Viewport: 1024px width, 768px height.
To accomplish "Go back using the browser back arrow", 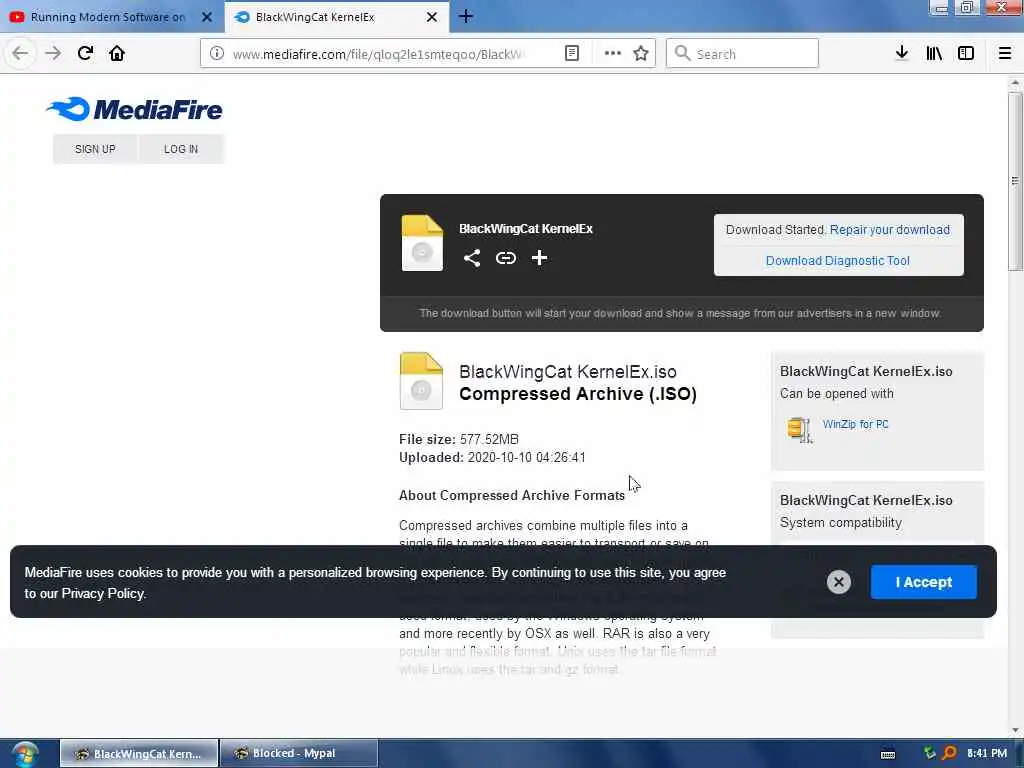I will click(20, 54).
